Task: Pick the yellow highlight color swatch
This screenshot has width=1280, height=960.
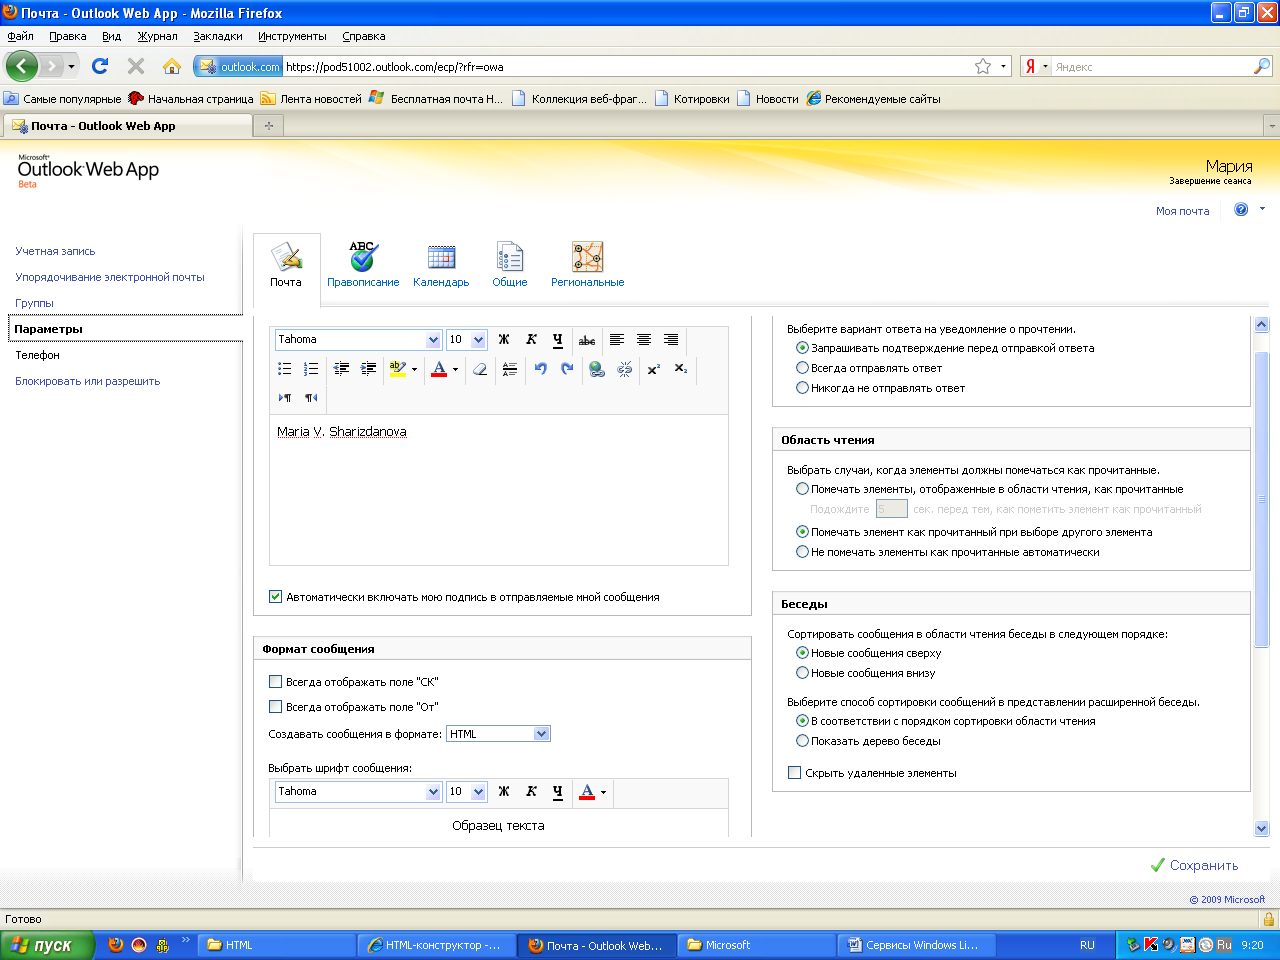Action: tap(398, 369)
